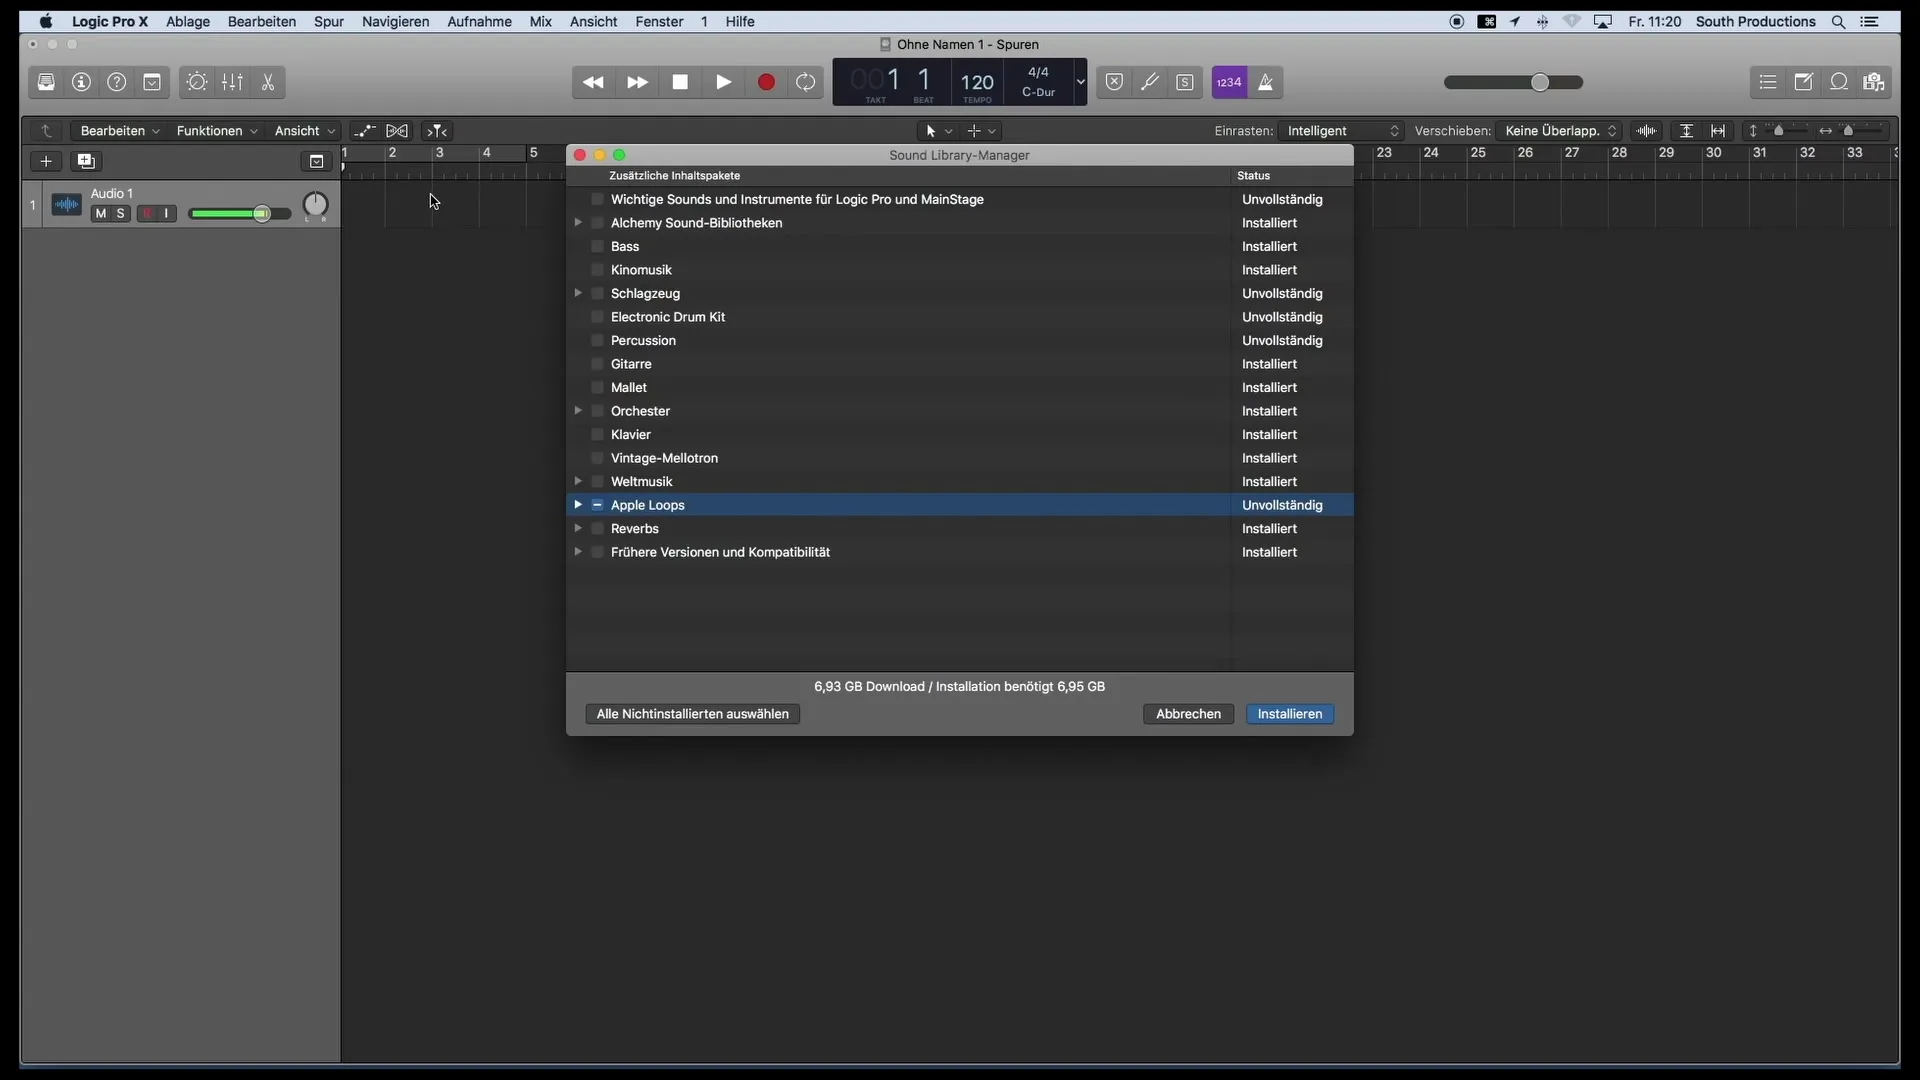Open the Aufnahme menu
This screenshot has height=1080, width=1920.
[x=479, y=21]
